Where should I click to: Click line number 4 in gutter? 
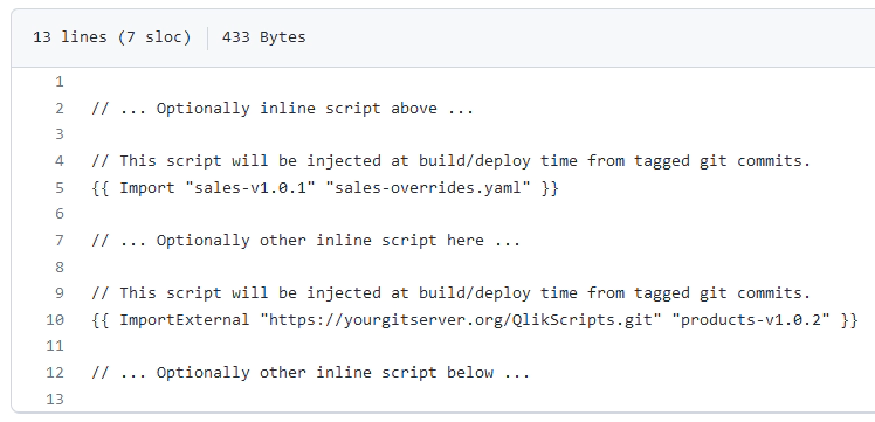point(59,161)
